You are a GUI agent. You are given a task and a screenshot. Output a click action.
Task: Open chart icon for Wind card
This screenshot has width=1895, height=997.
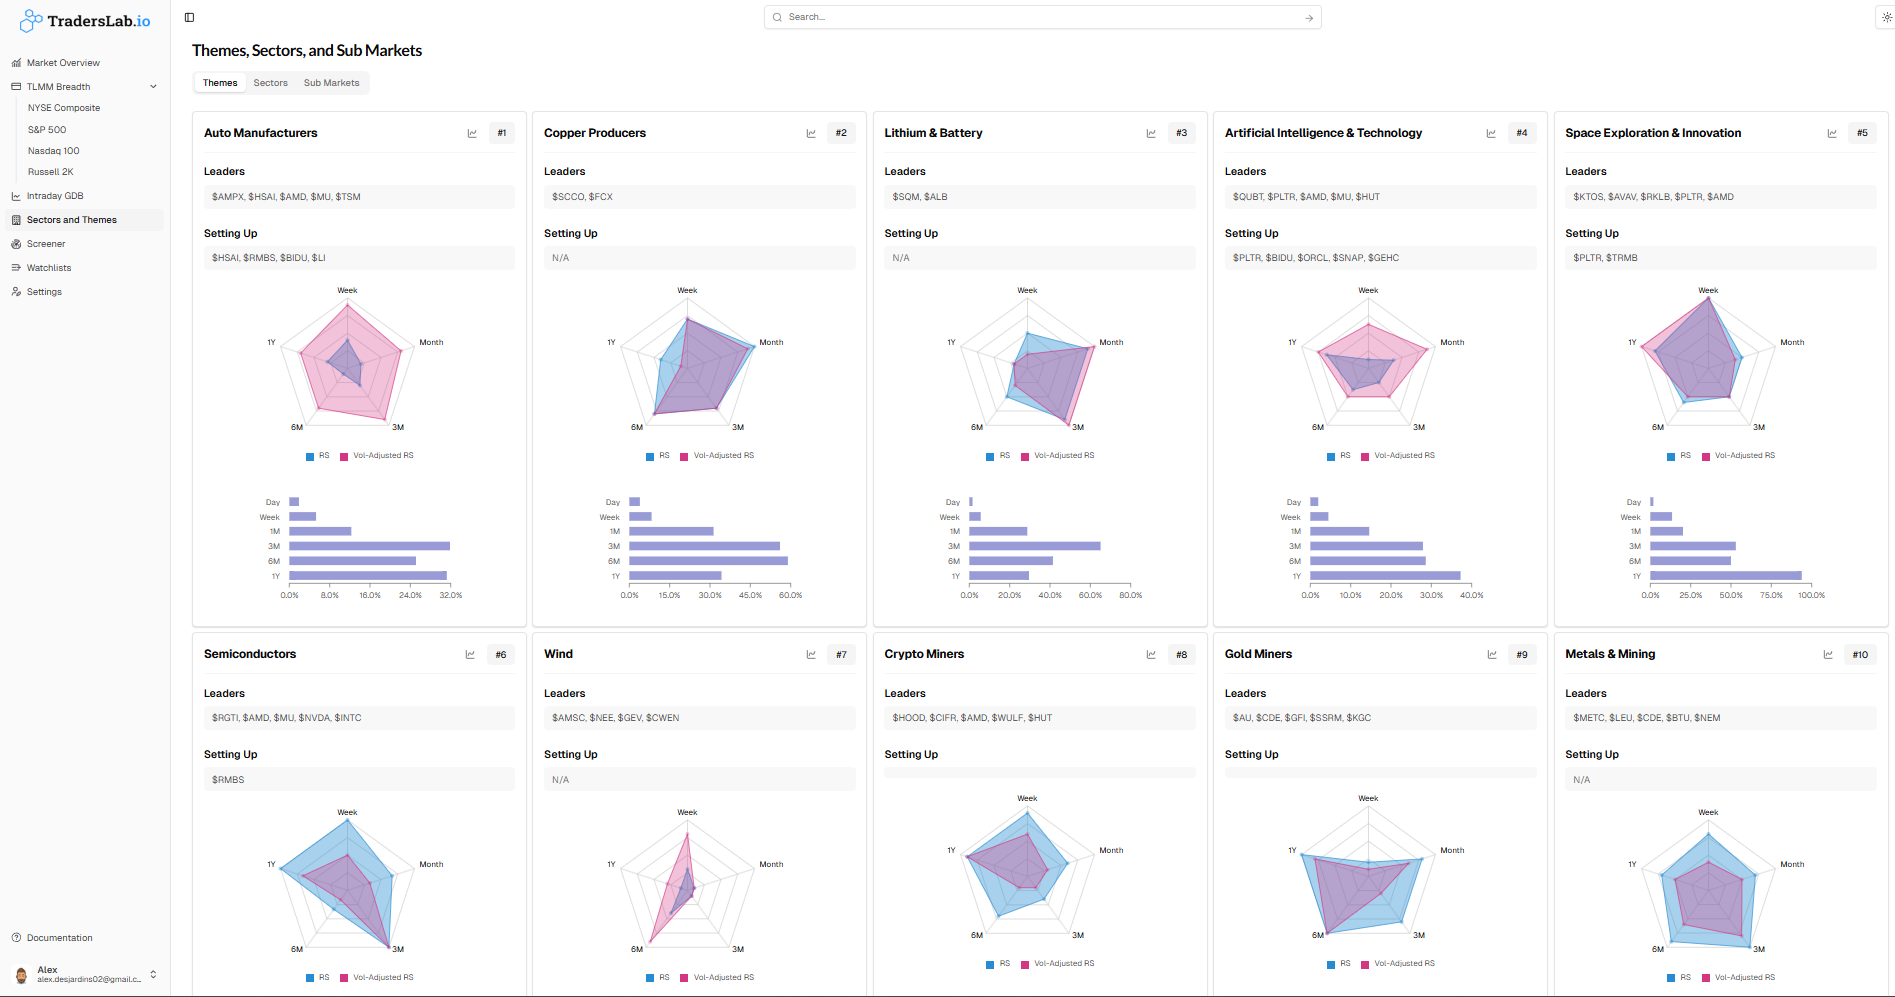coord(811,654)
